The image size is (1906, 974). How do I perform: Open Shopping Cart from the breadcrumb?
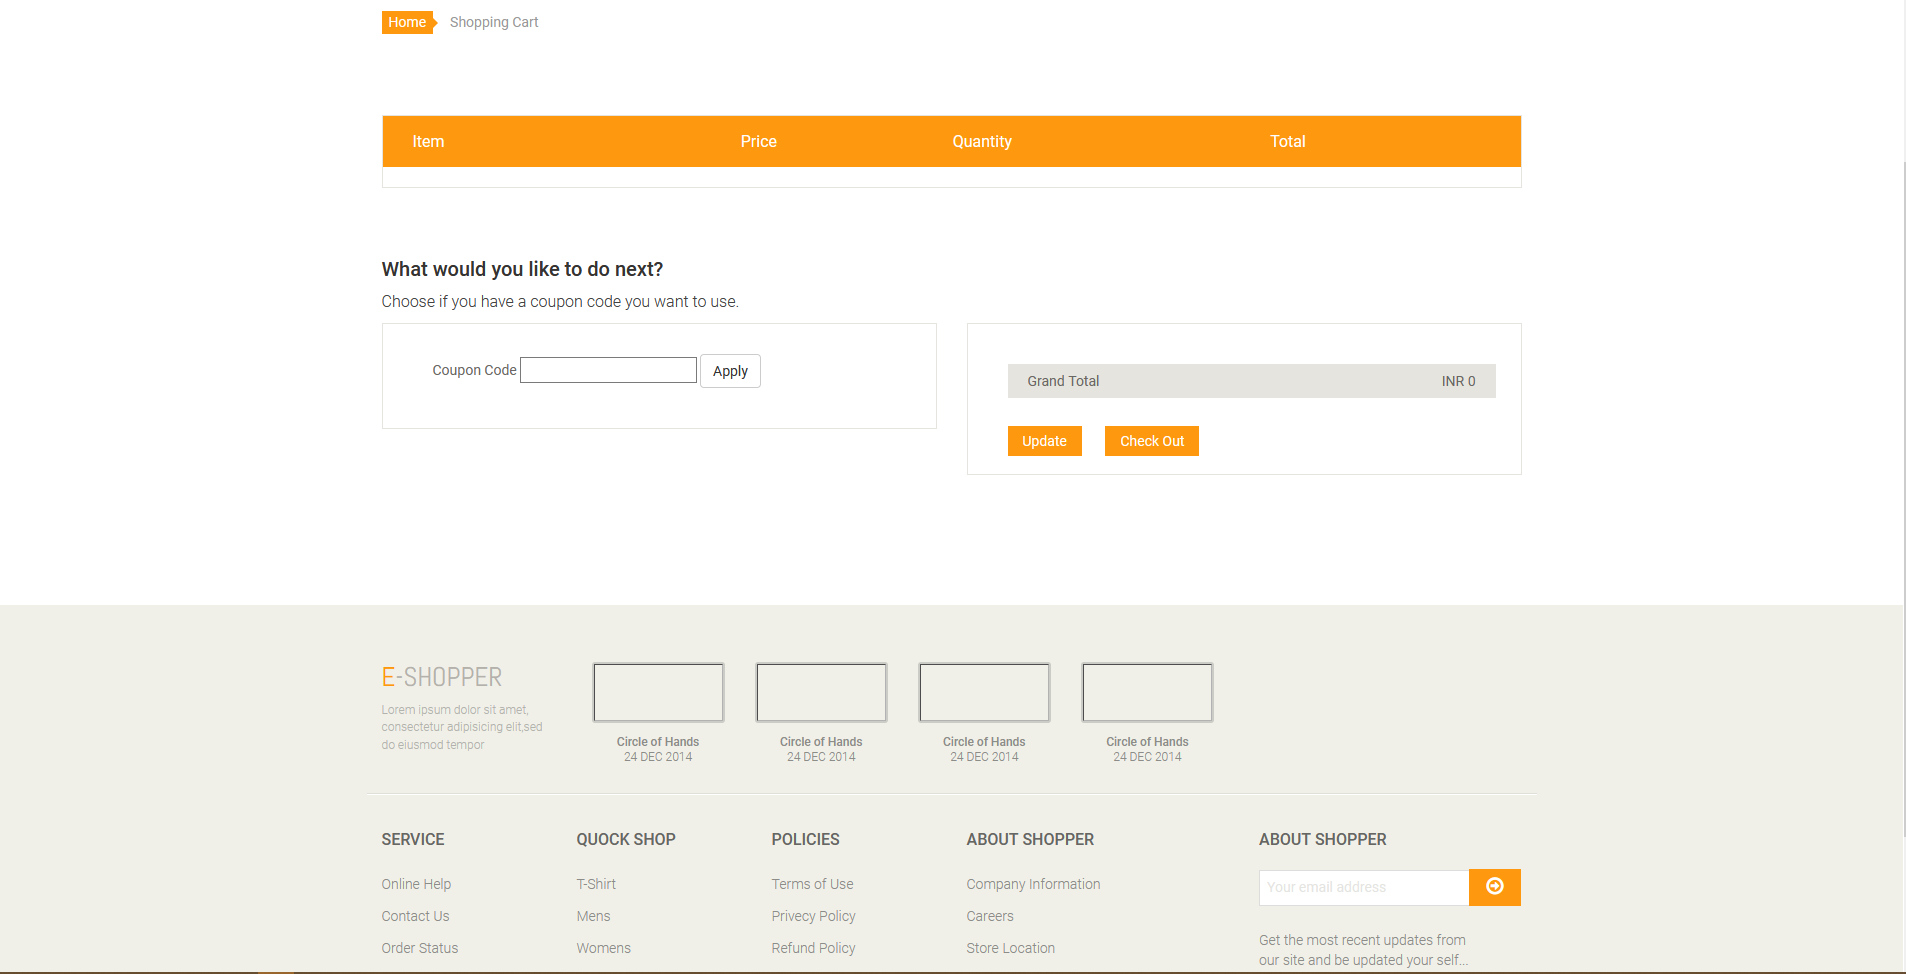[x=493, y=21]
